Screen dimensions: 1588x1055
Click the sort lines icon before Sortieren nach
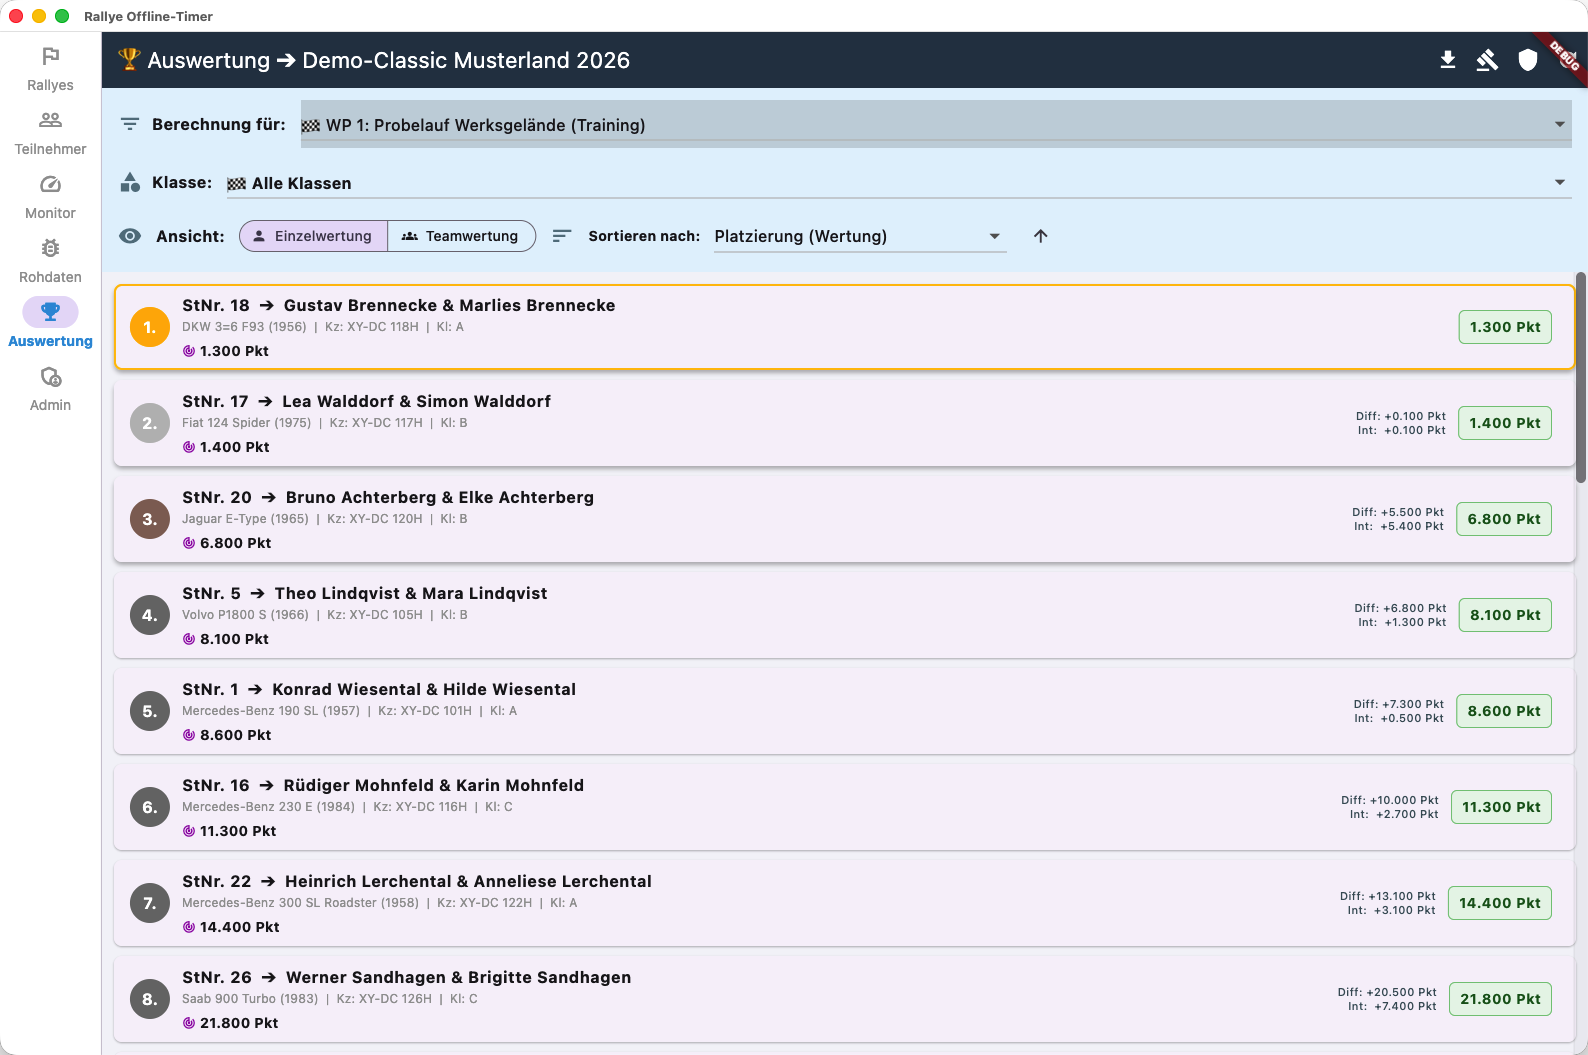coord(562,236)
